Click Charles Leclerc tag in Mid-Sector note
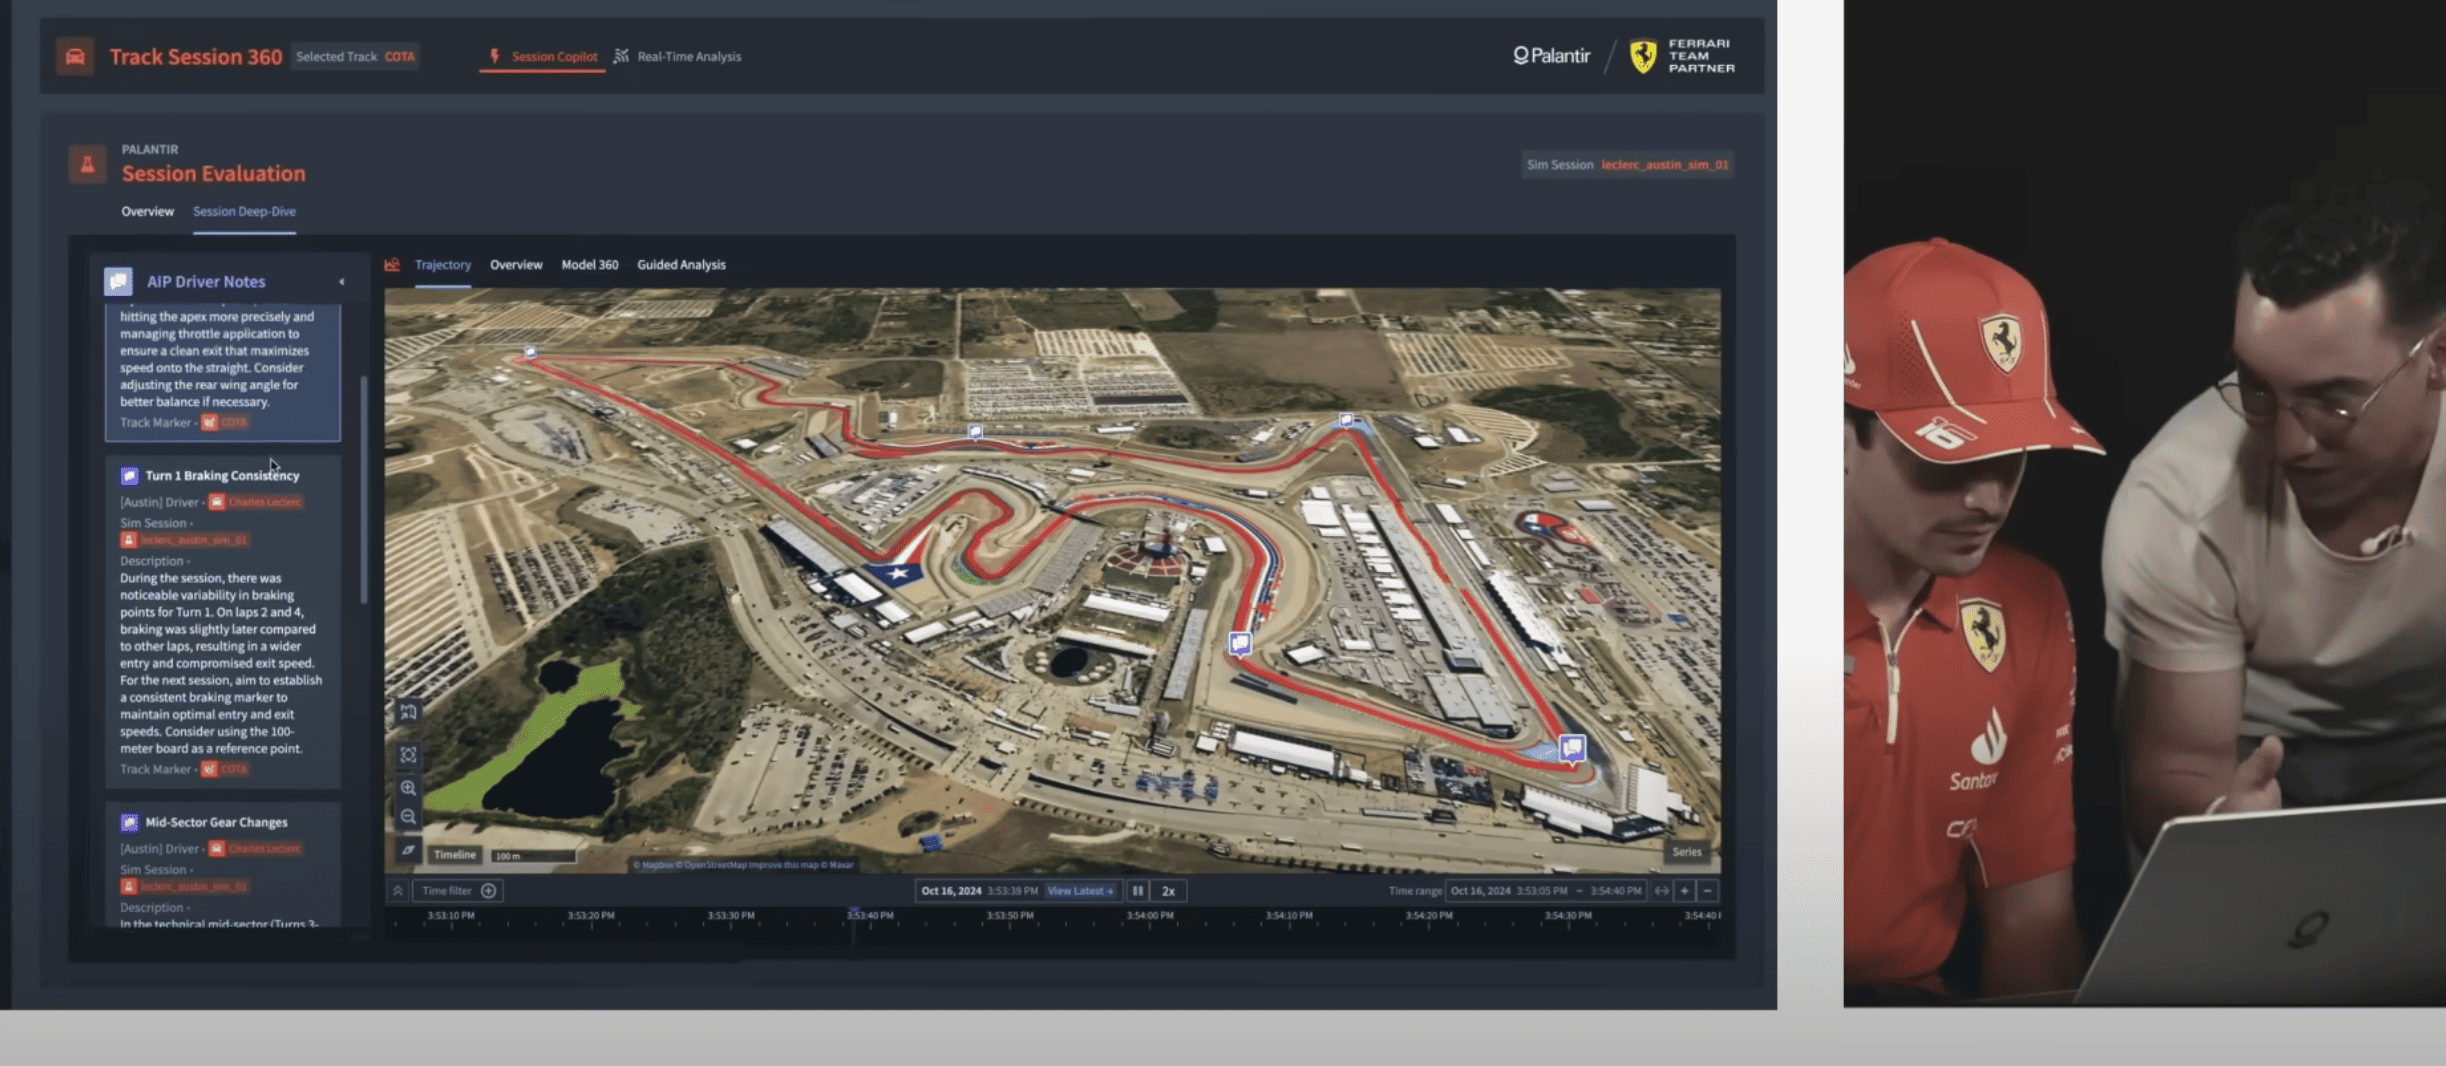2446x1066 pixels. pyautogui.click(x=256, y=849)
